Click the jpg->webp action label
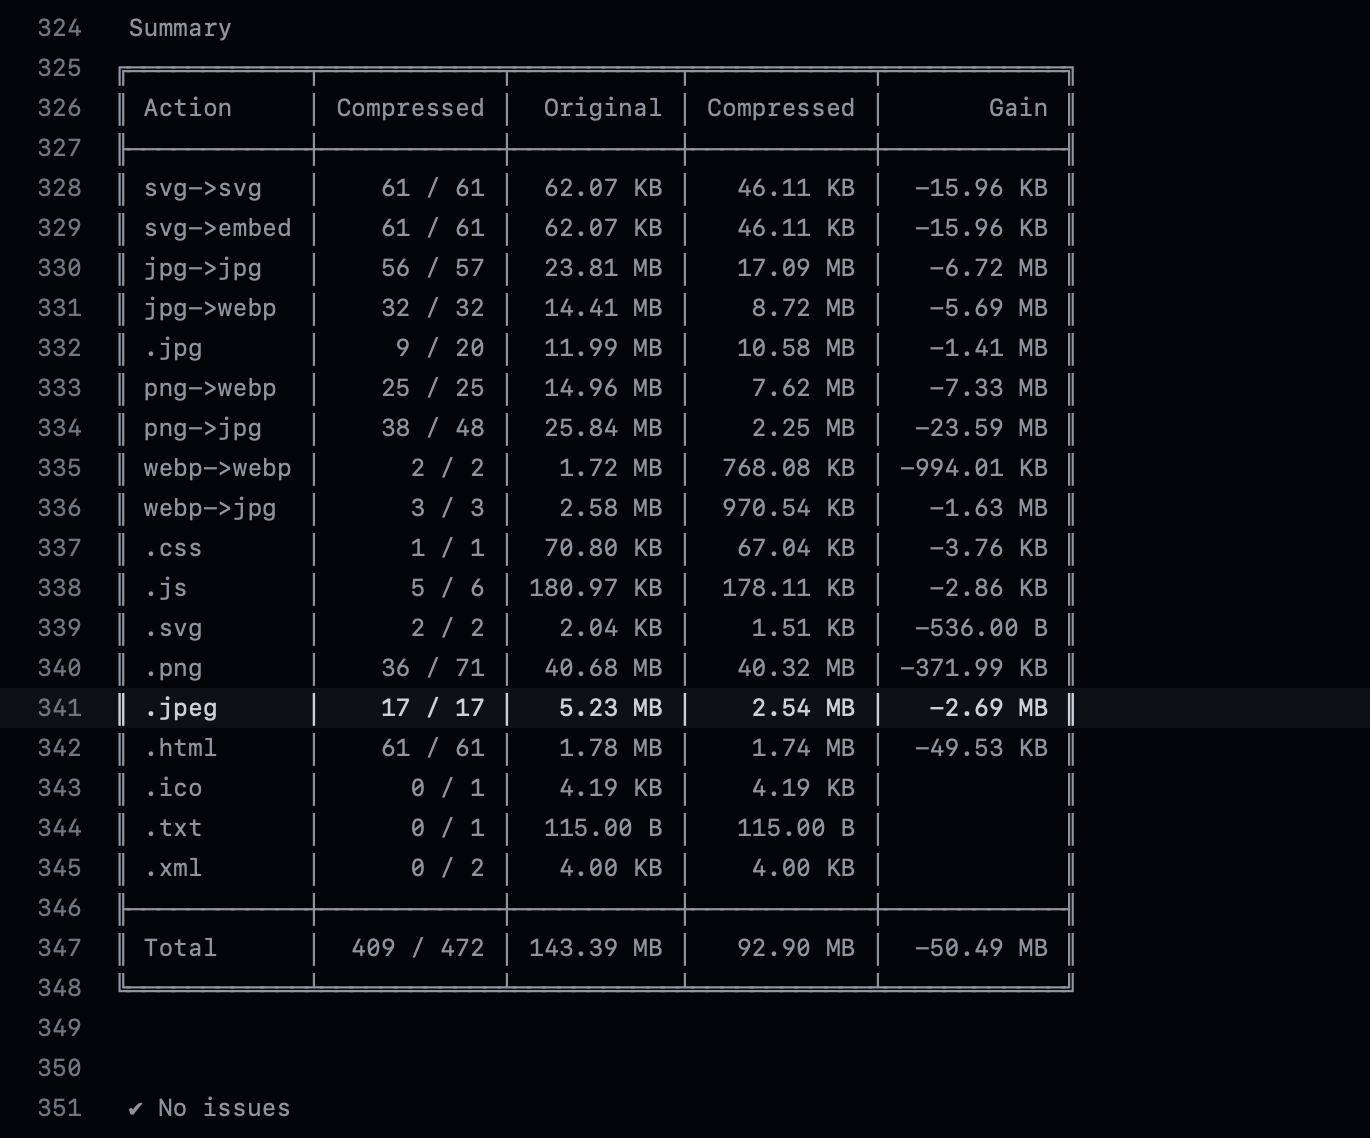The width and height of the screenshot is (1370, 1138). pos(210,308)
